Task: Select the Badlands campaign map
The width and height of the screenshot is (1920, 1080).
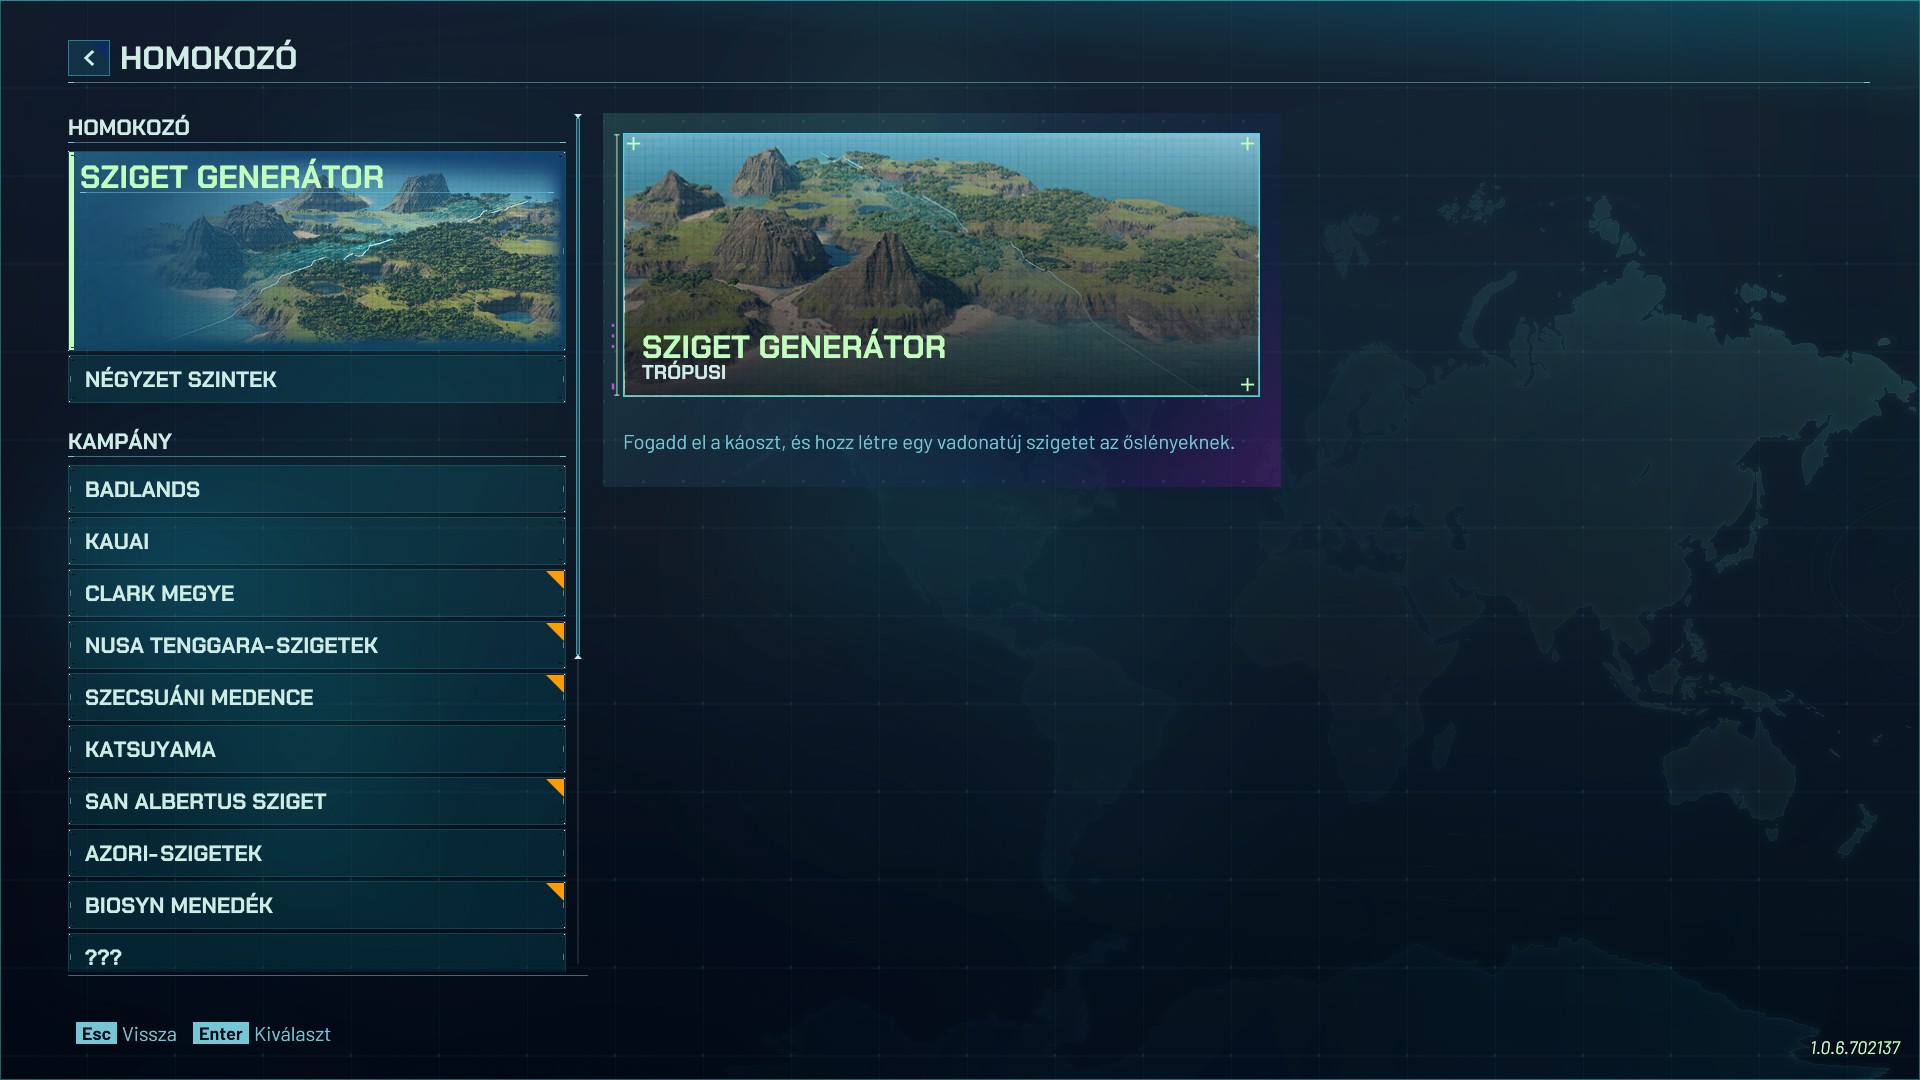Action: tap(317, 490)
